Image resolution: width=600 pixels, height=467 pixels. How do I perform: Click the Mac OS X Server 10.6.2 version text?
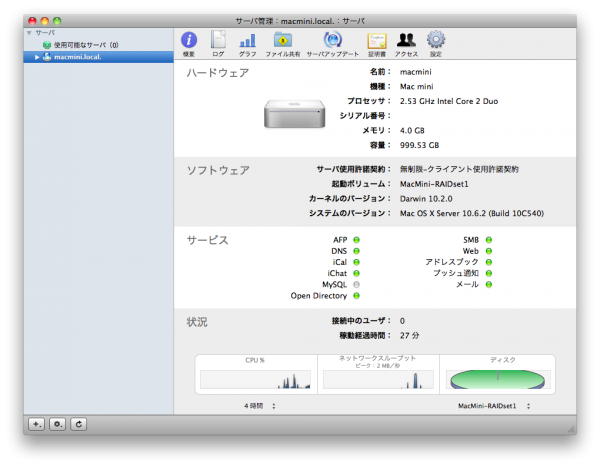click(x=472, y=213)
